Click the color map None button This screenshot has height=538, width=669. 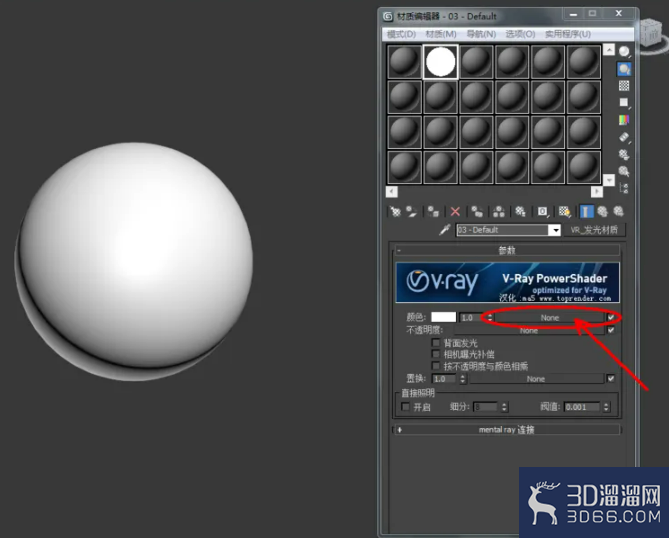[550, 318]
